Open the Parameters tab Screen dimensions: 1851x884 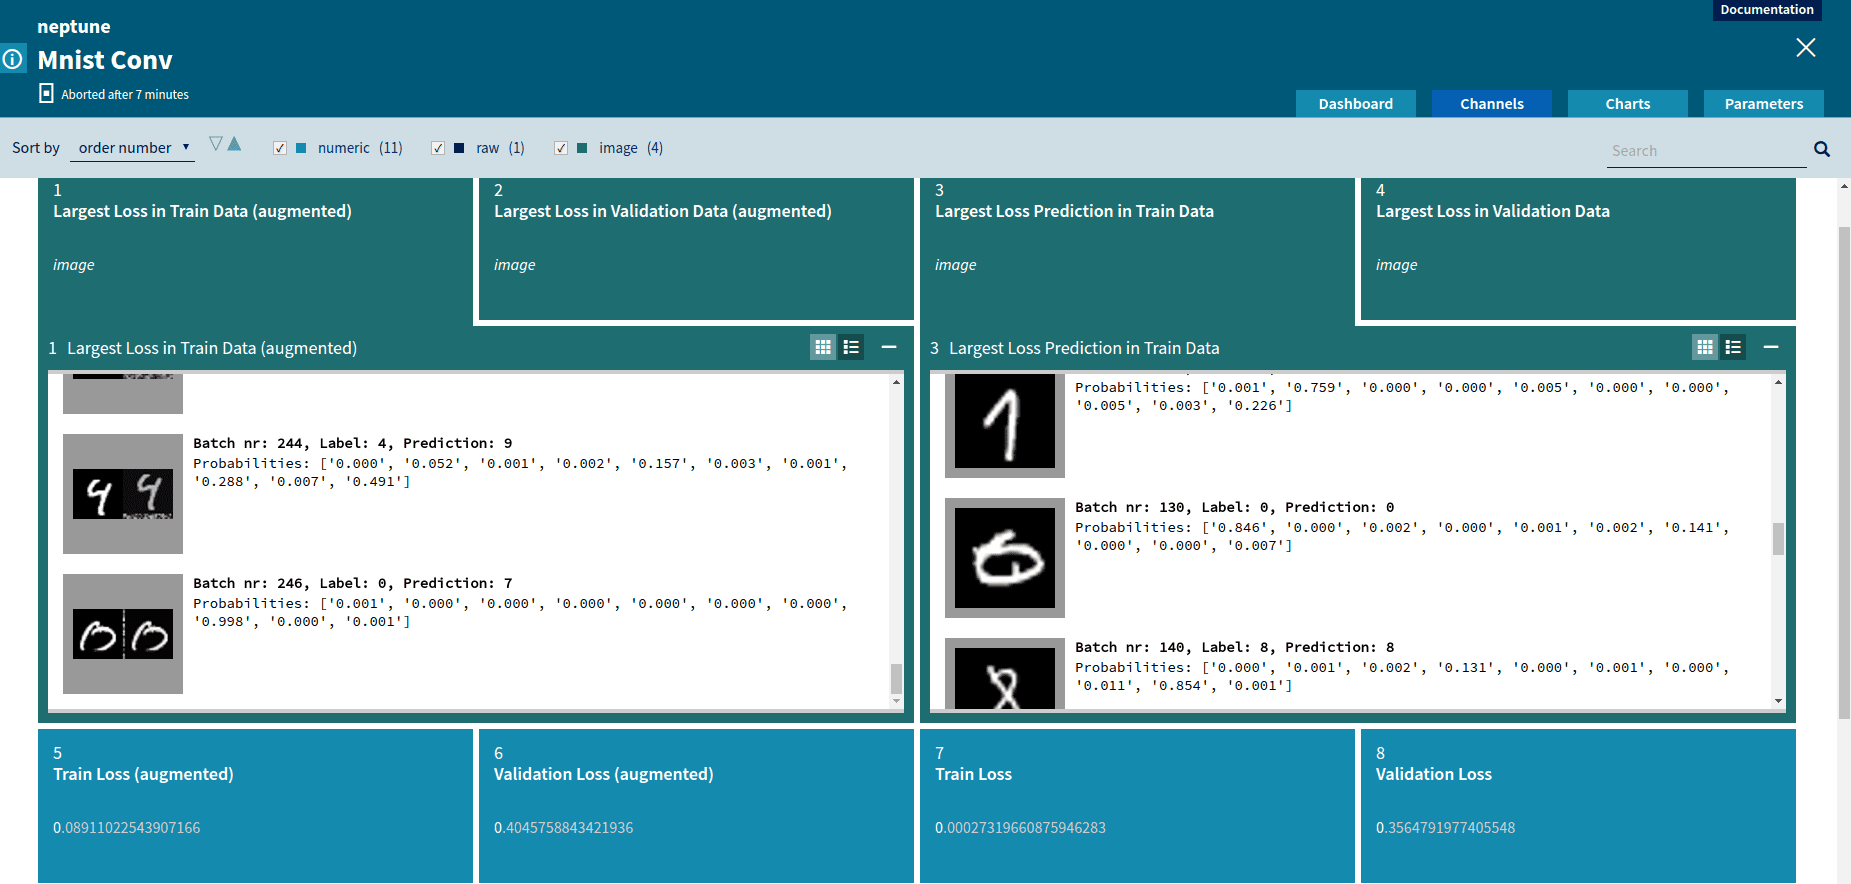click(x=1763, y=104)
